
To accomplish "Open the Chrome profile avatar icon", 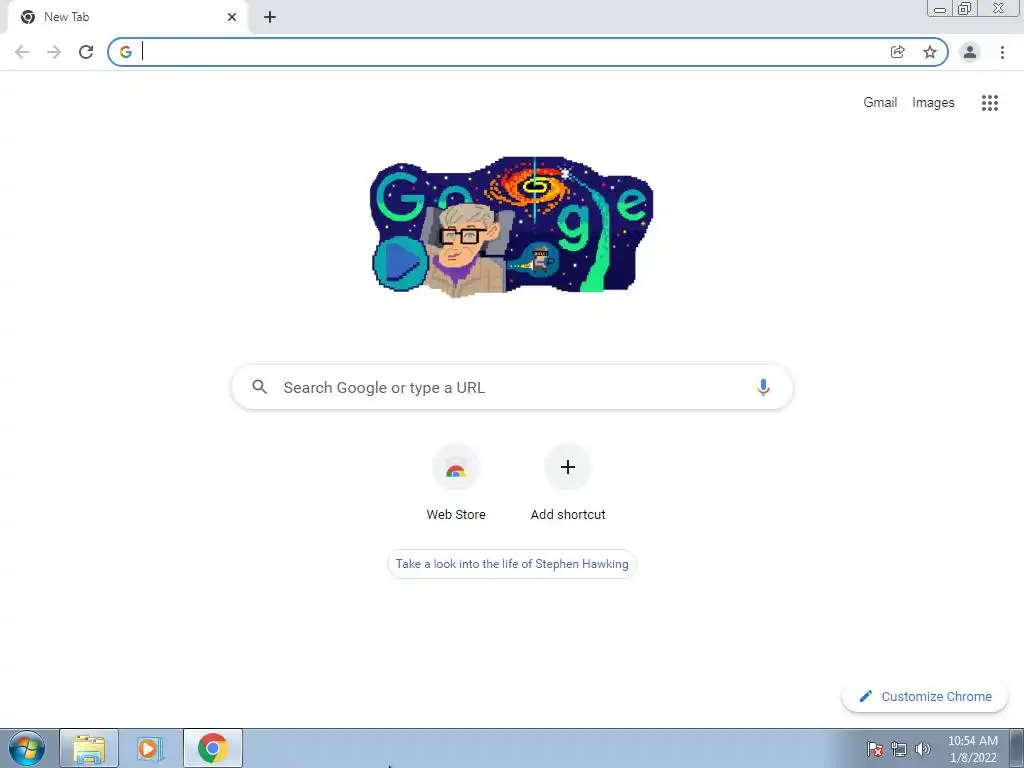I will (969, 52).
